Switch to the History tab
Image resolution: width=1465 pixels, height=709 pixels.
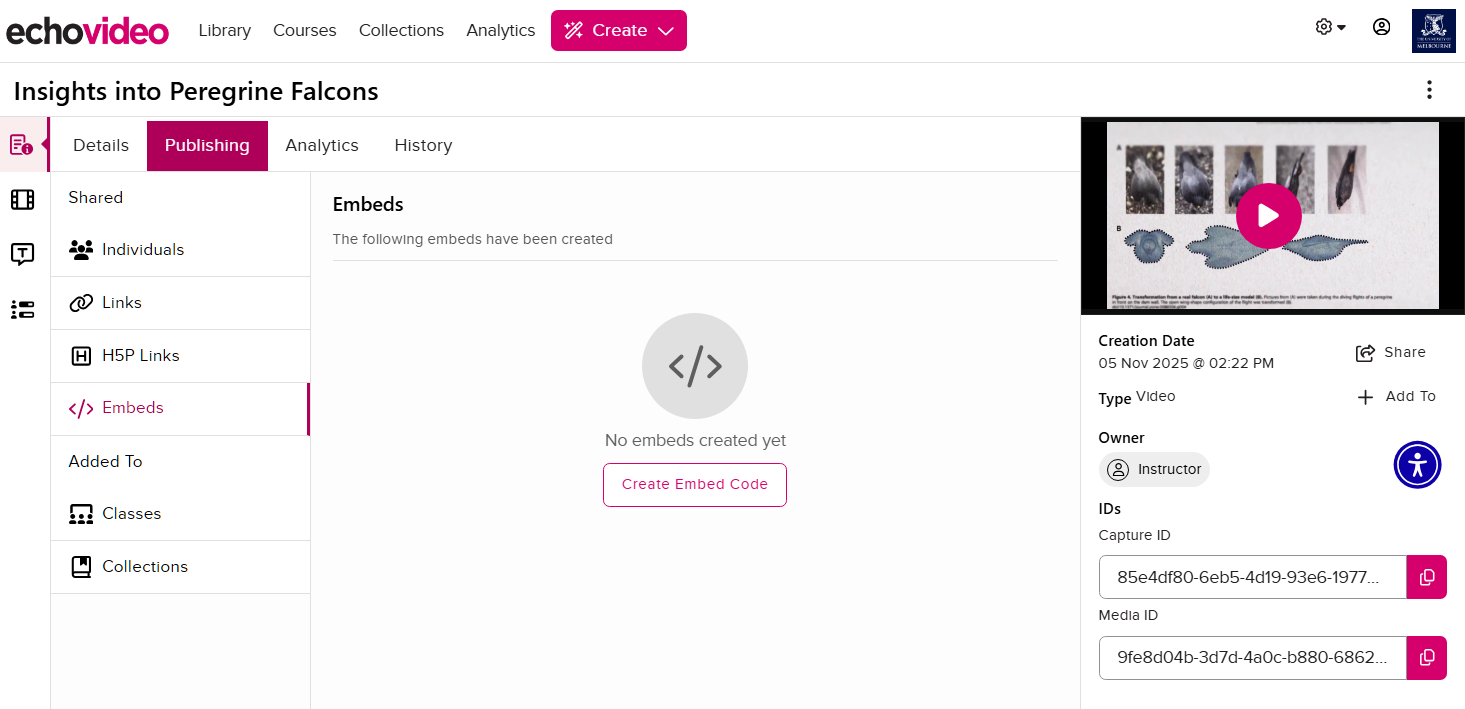coord(423,145)
